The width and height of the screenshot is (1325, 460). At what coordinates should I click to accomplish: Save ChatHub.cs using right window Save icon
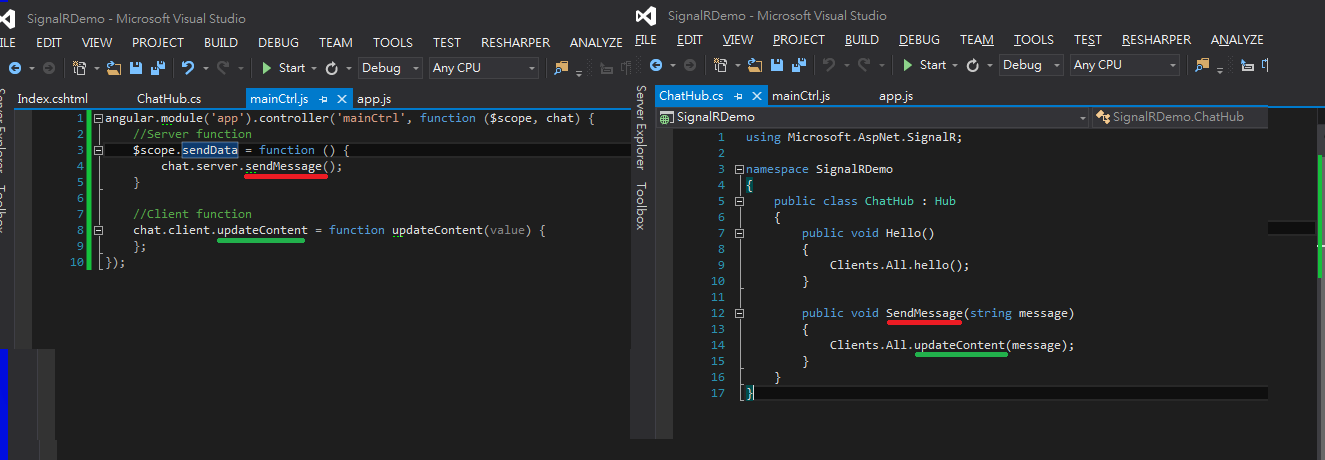pos(777,65)
